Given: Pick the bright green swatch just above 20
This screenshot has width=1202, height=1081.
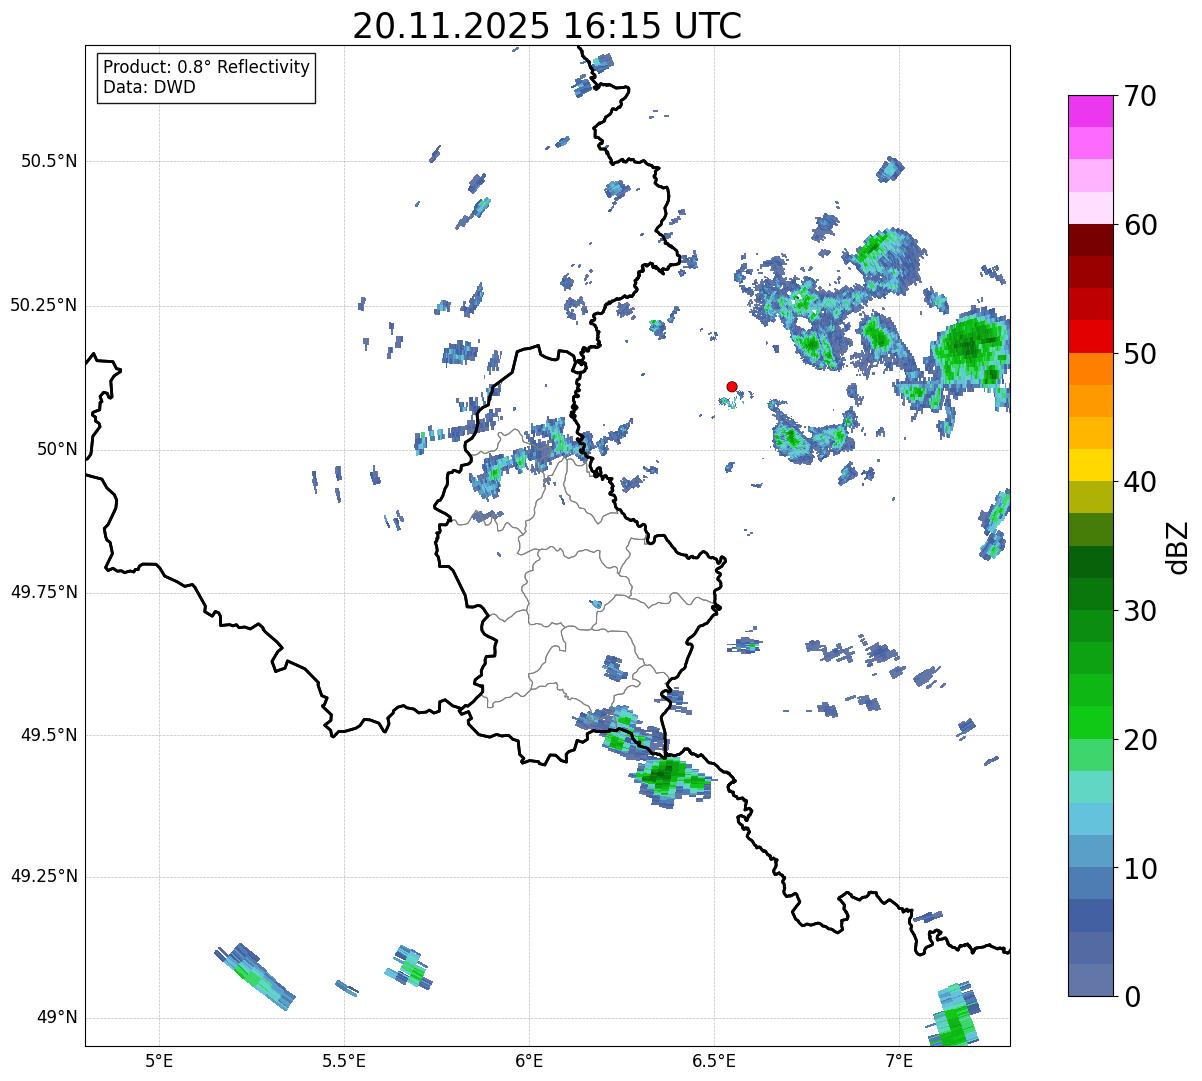Looking at the screenshot, I should [1090, 722].
